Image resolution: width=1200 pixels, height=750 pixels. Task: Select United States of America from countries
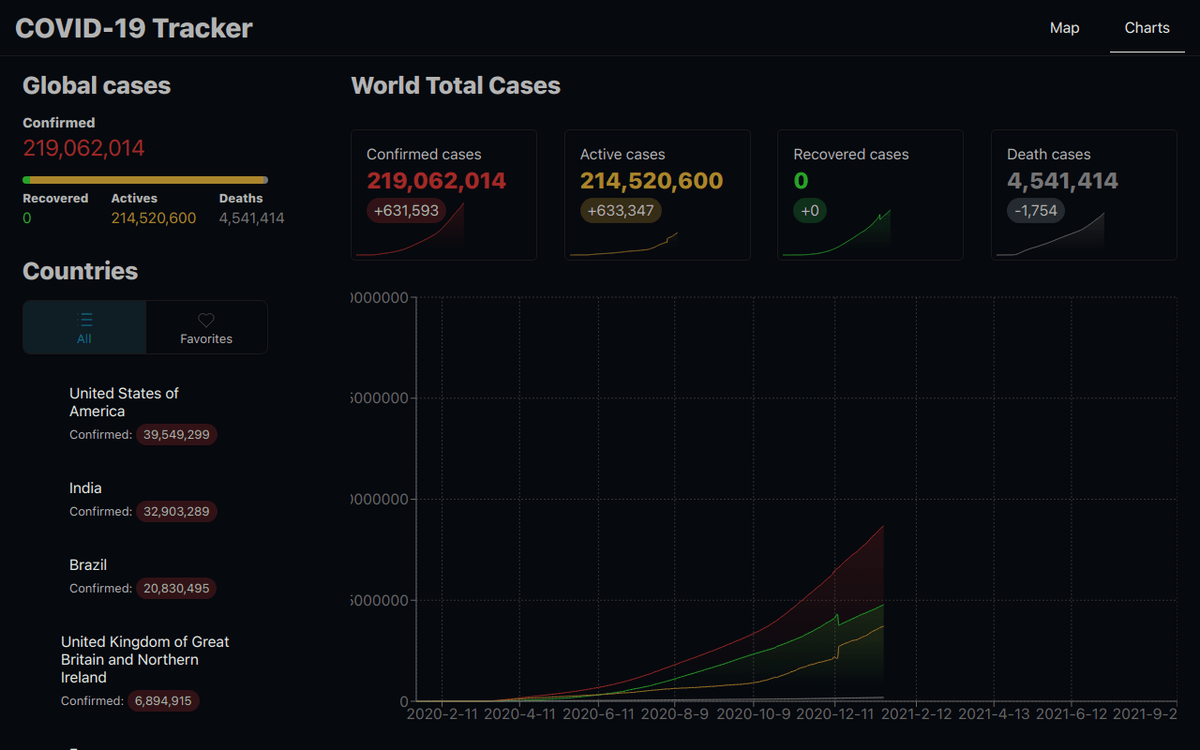[124, 402]
